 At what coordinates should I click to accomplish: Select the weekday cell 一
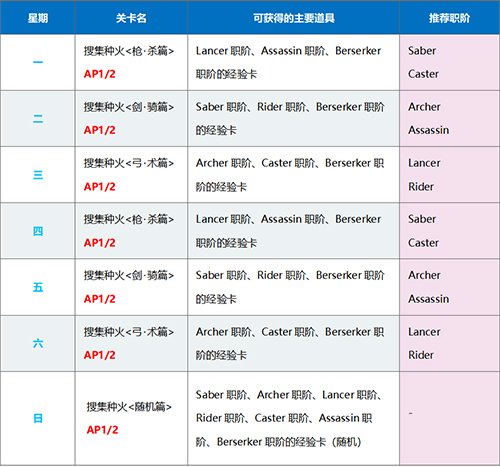(38, 62)
